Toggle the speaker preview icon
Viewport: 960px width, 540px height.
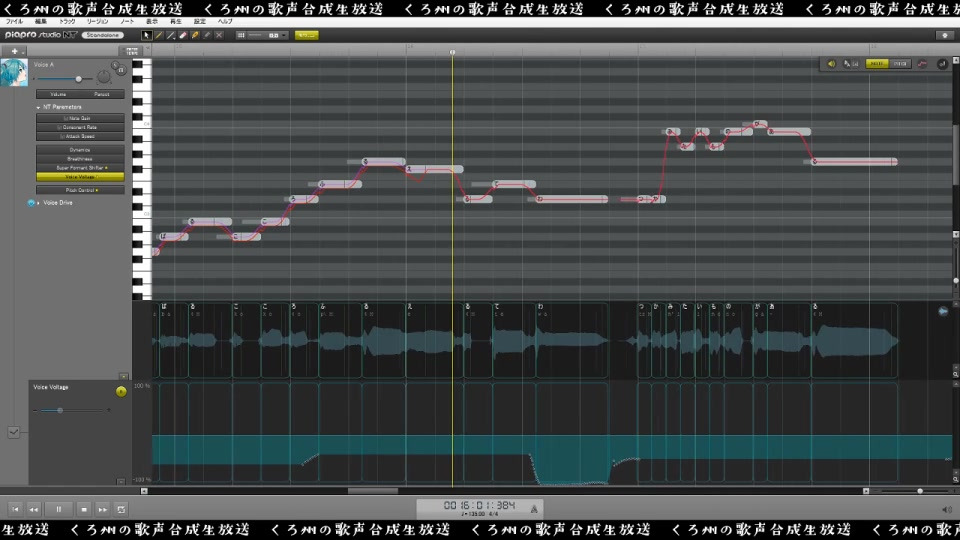pyautogui.click(x=831, y=64)
